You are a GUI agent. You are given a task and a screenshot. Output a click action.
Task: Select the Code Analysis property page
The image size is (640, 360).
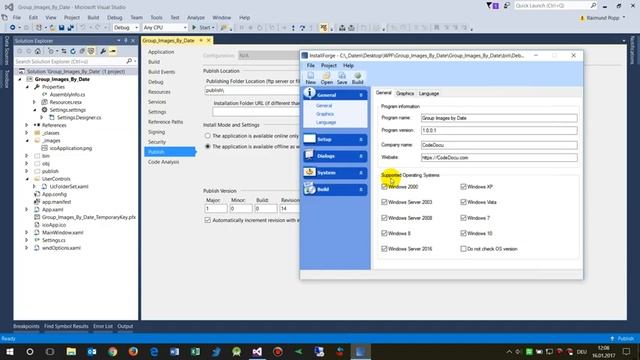point(163,162)
